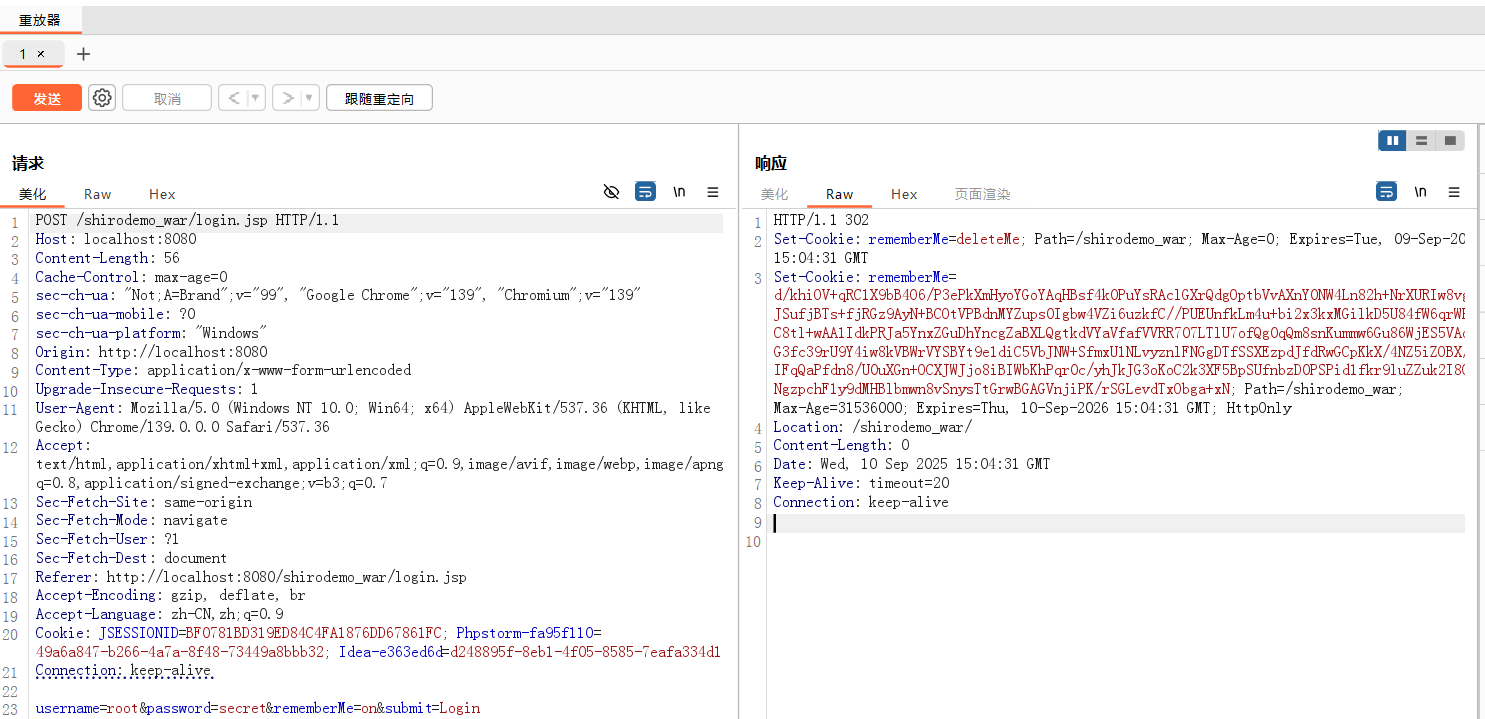The image size is (1485, 719).
Task: Toggle word wrap icon in response panel
Action: pos(1386,192)
